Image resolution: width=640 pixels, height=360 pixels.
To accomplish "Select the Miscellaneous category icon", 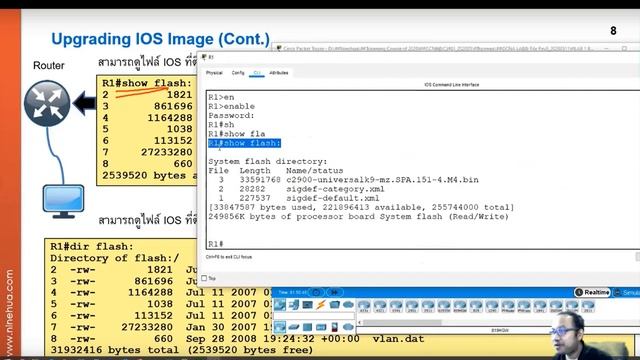I will 335,304.
